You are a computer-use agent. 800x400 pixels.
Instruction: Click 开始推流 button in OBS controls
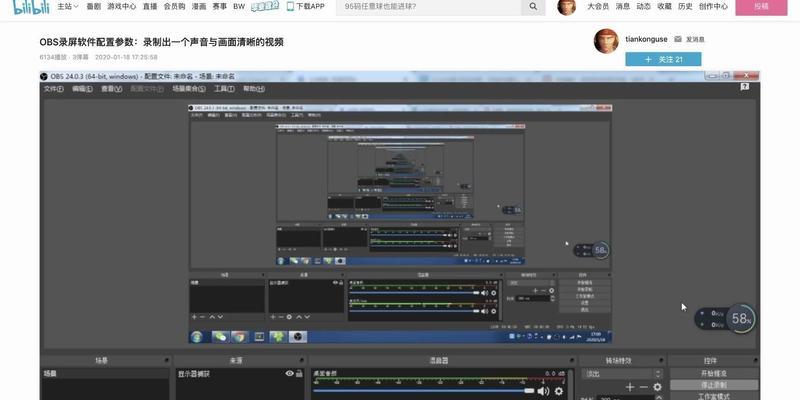(x=714, y=373)
